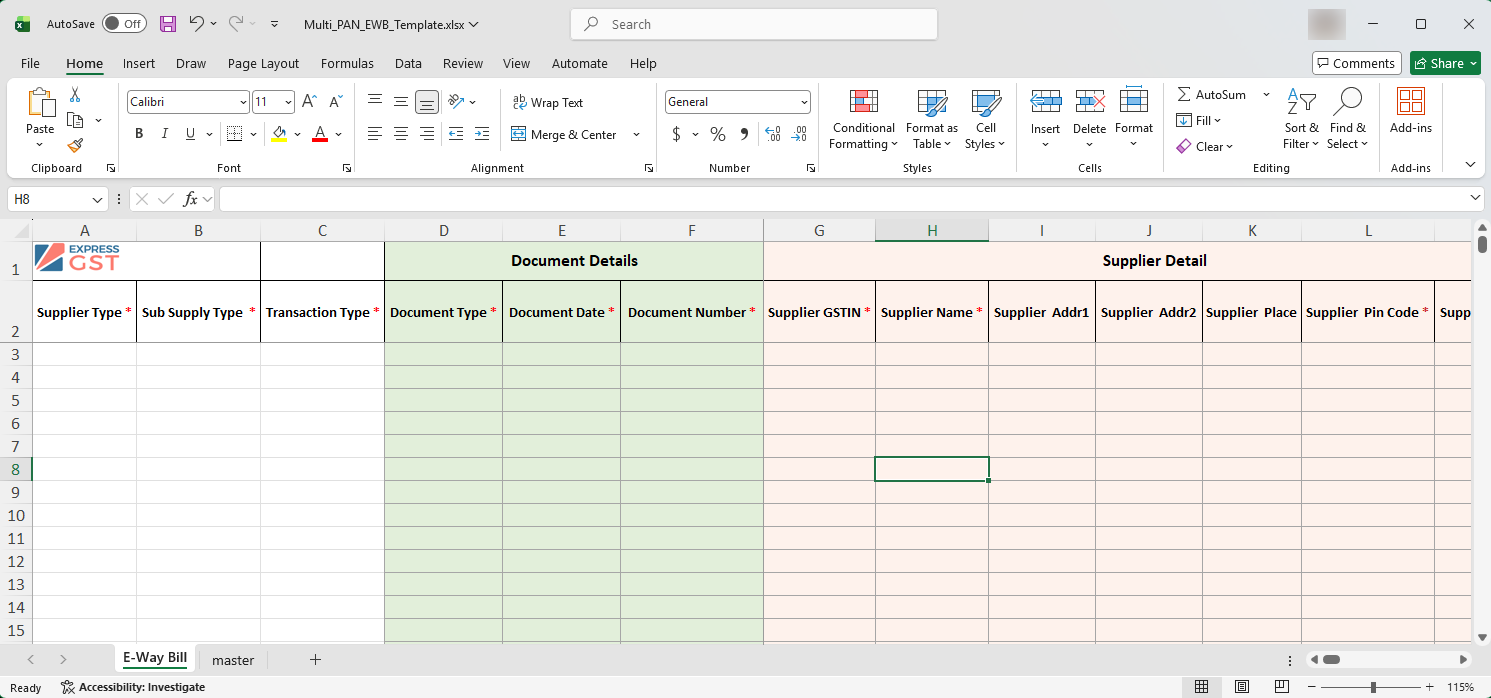
Task: Click the Cut scissors icon
Action: [75, 95]
